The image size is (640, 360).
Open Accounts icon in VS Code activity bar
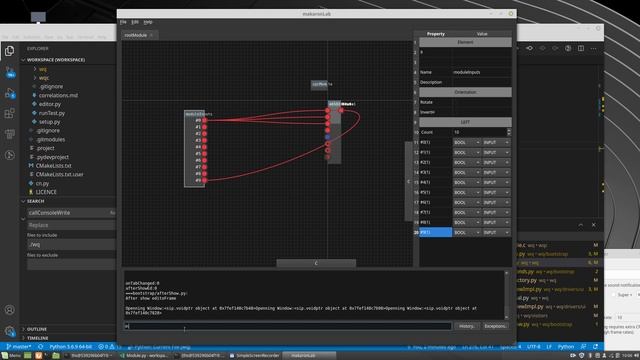point(9,310)
